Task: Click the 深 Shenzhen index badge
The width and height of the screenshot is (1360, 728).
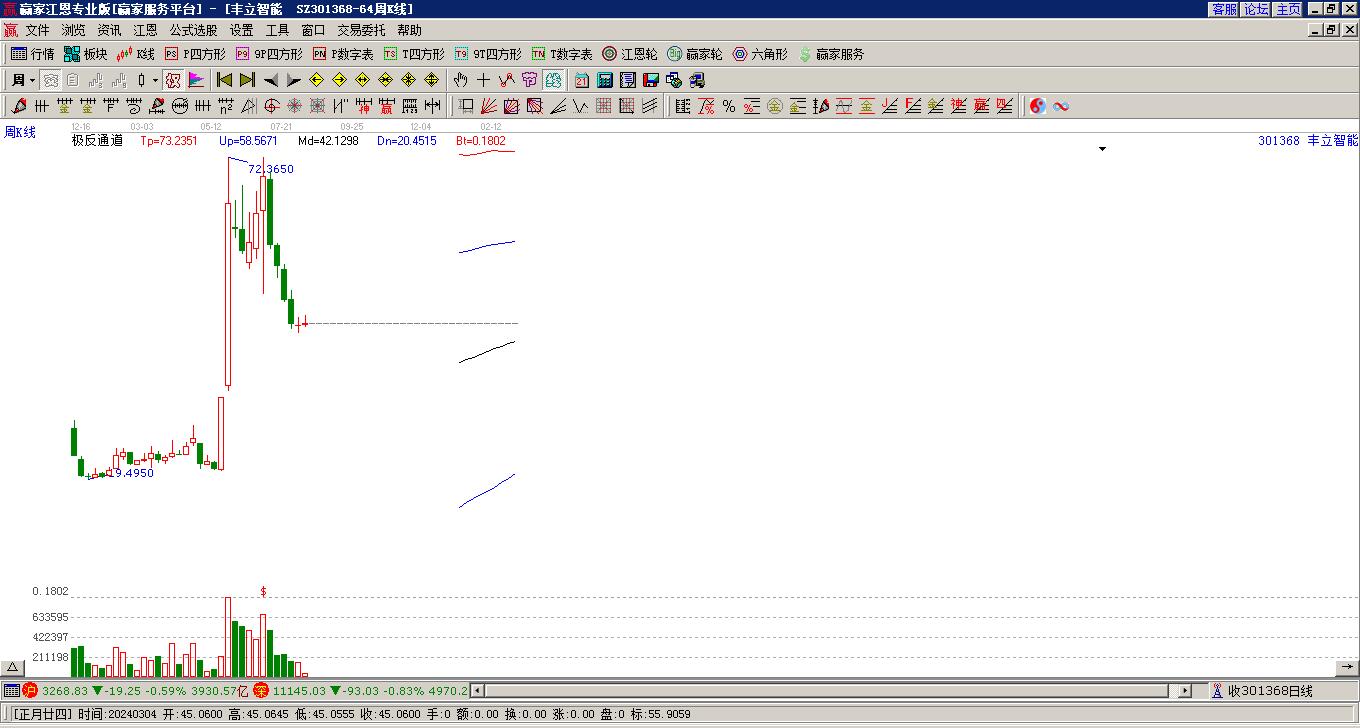Action: (261, 691)
